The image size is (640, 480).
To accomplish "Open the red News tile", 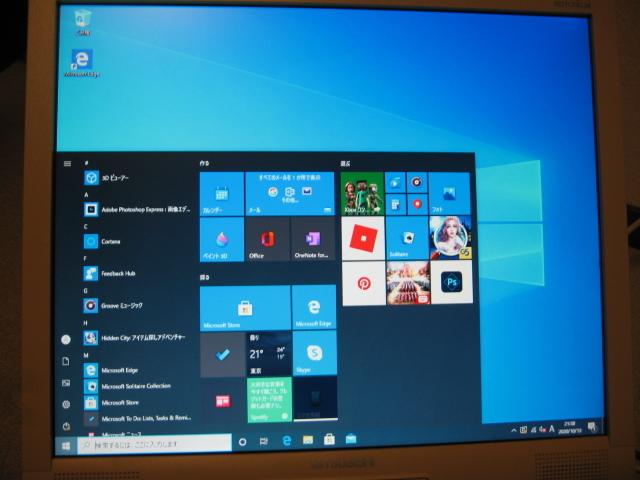I will [x=223, y=401].
